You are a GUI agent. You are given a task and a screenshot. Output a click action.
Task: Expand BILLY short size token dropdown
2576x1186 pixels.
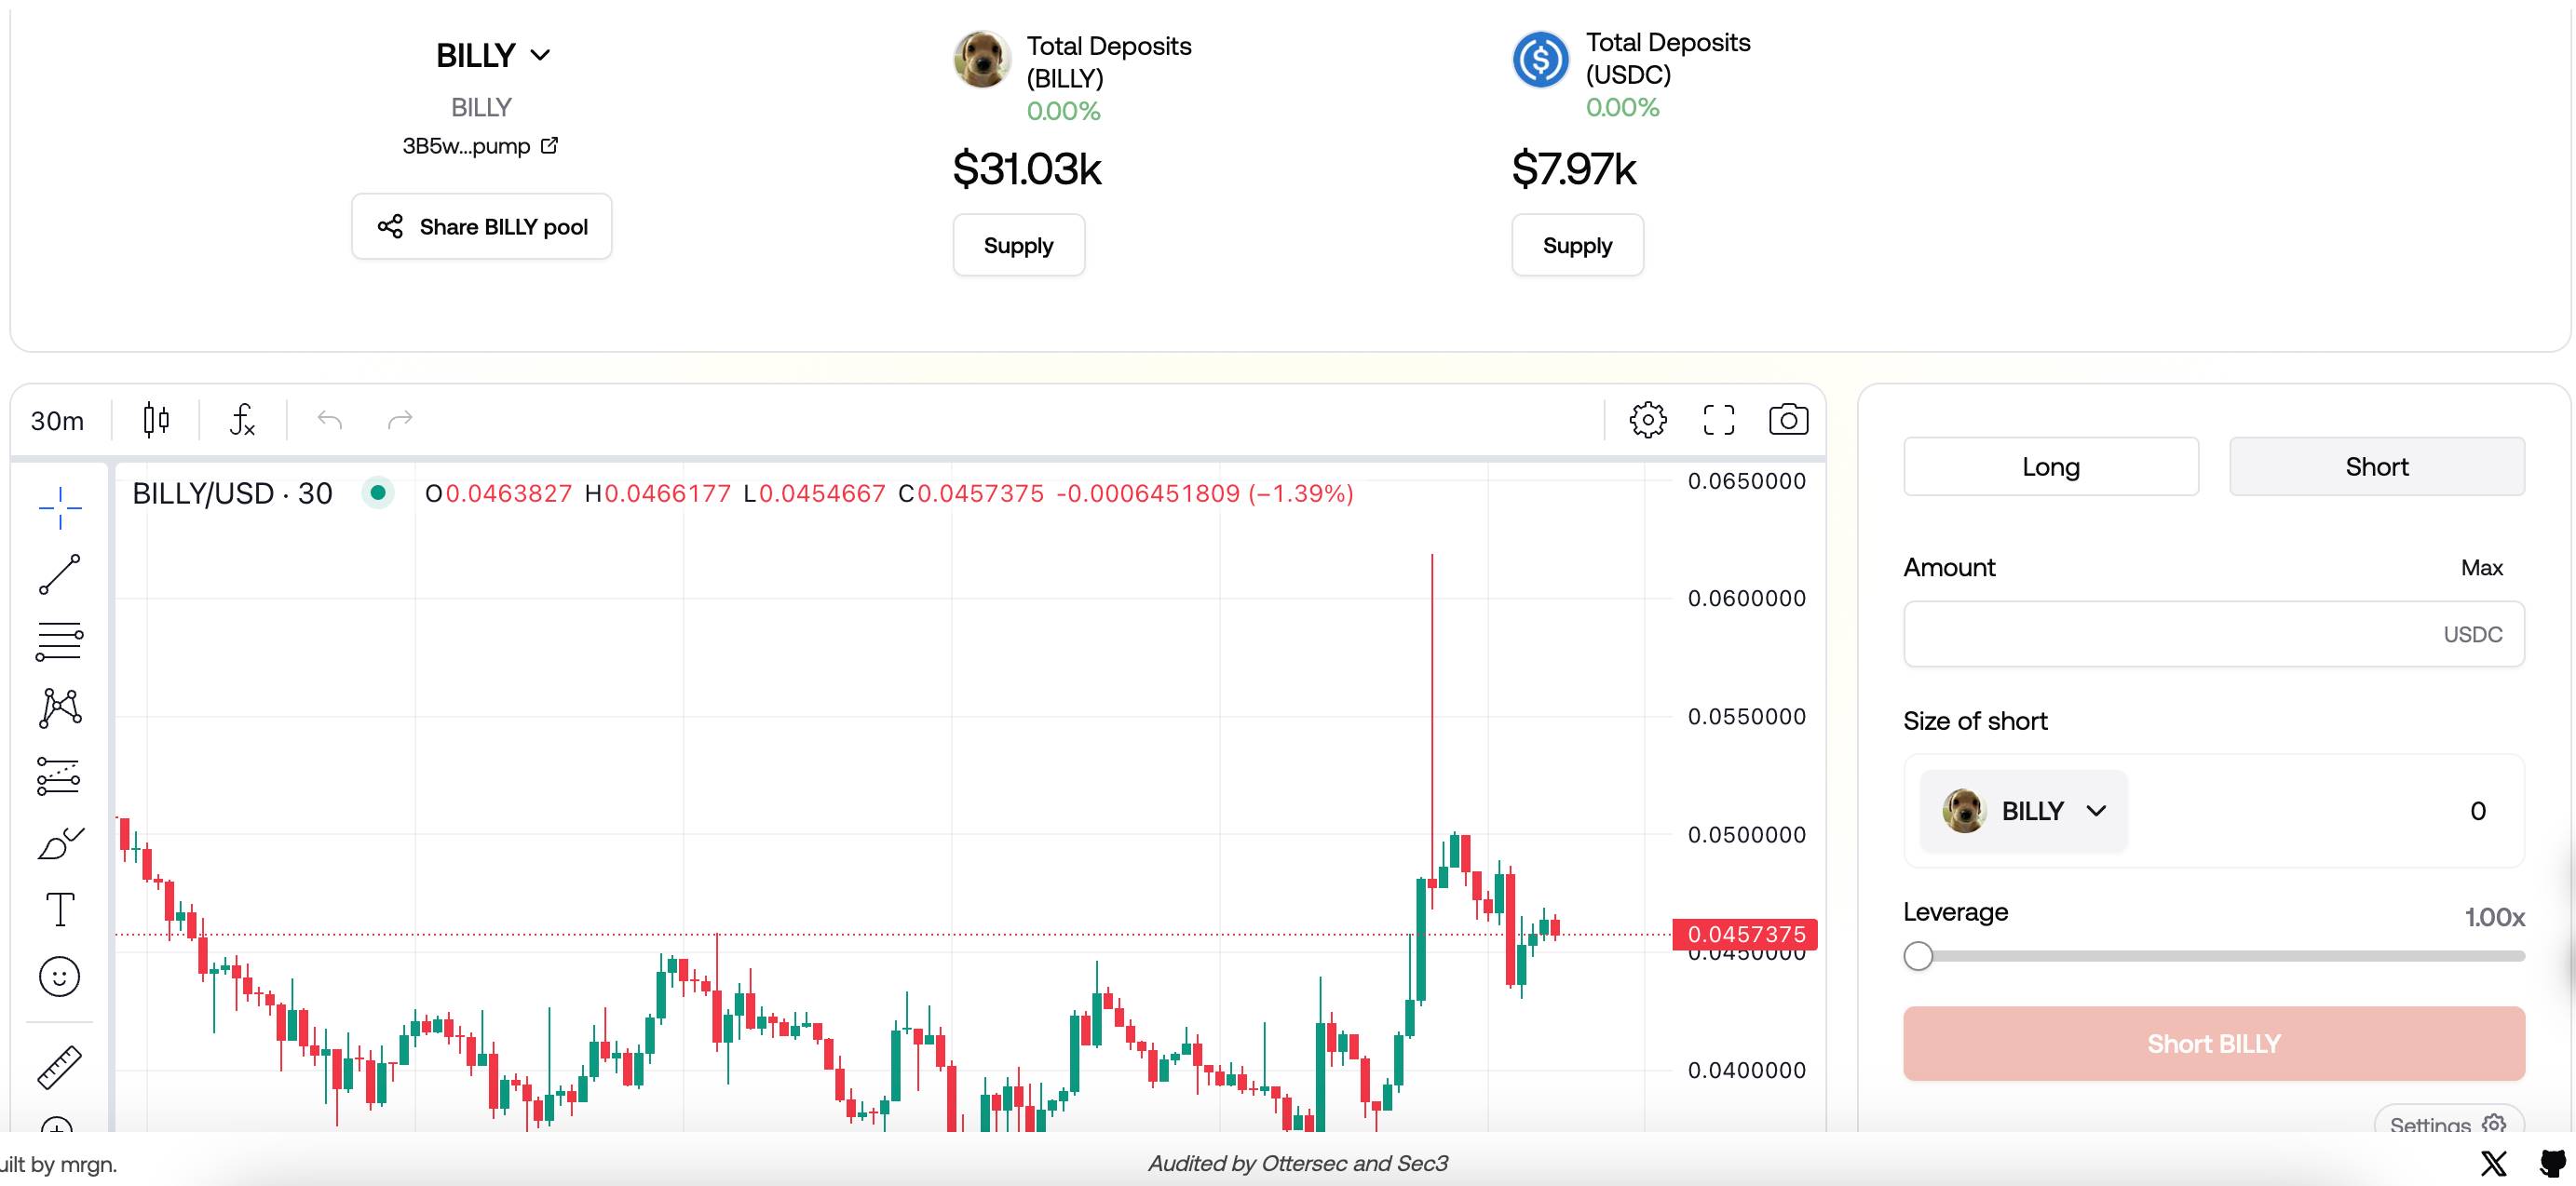coord(2024,810)
